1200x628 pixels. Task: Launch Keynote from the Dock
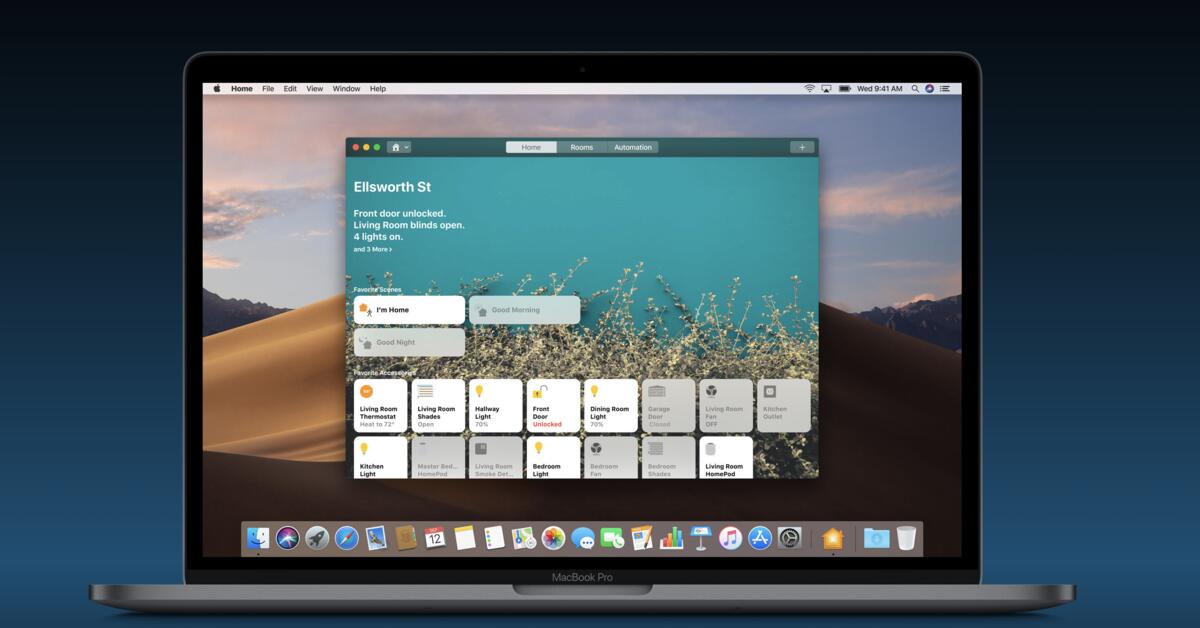pos(699,538)
